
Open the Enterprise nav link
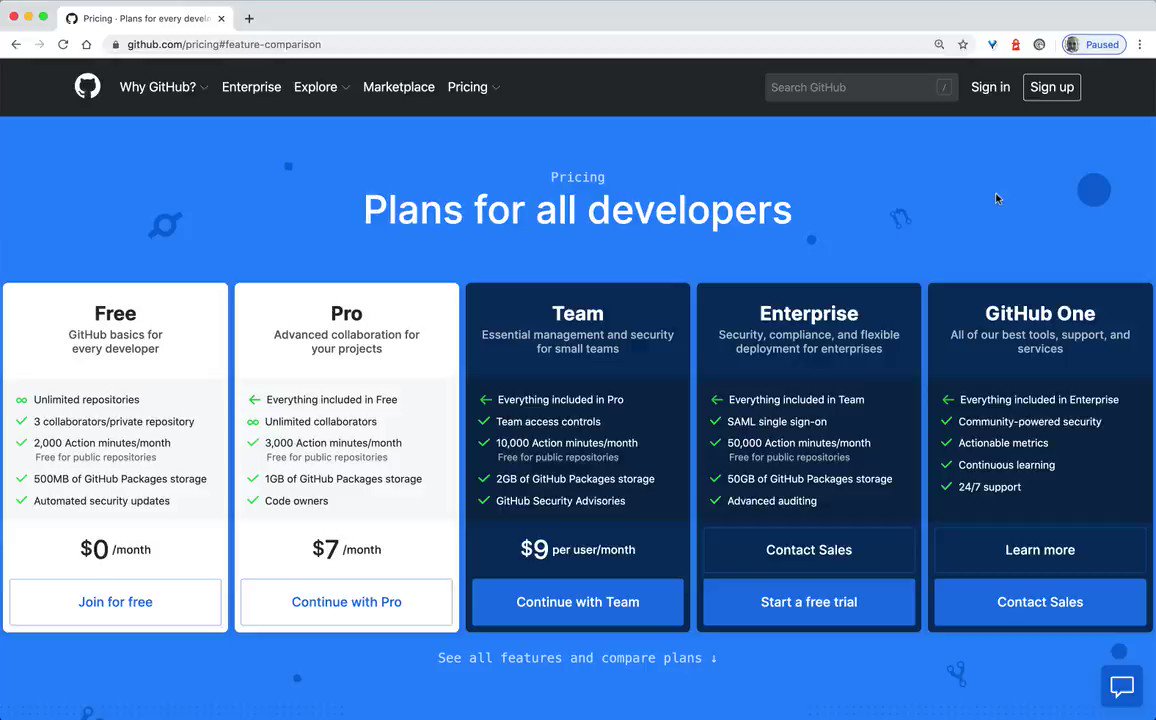point(251,87)
